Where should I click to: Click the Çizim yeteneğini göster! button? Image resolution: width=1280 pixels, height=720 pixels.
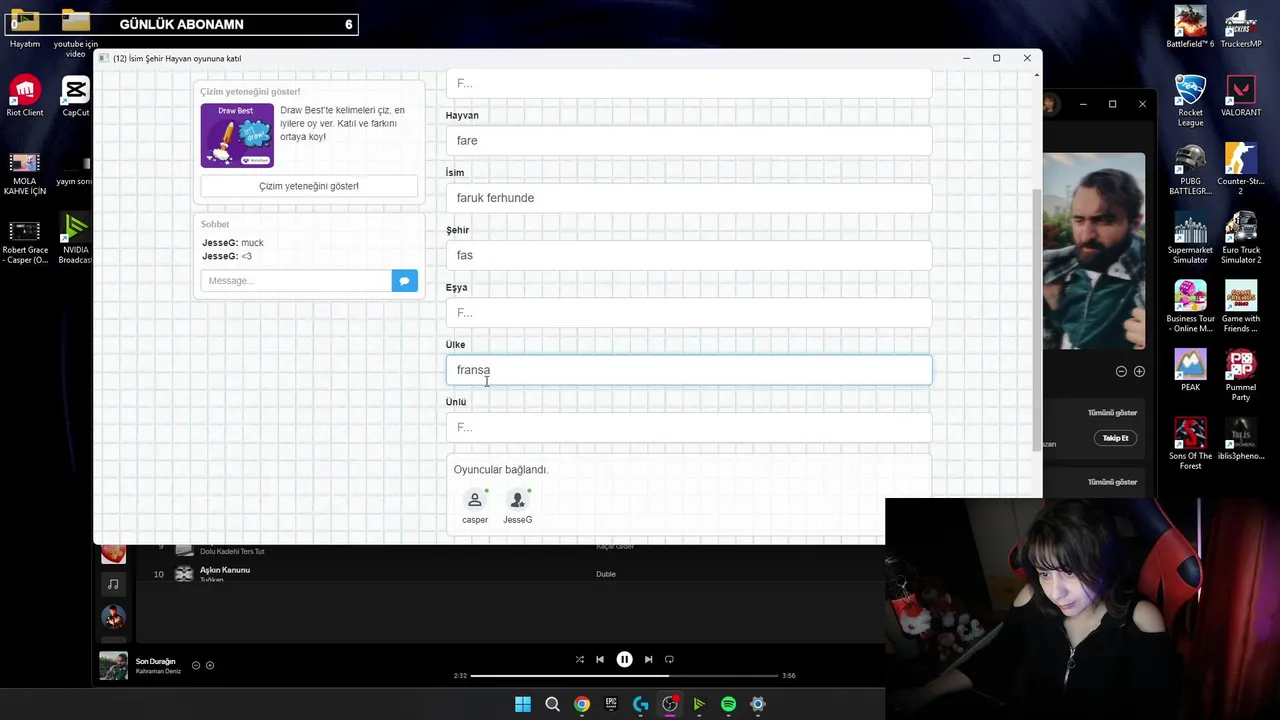[x=309, y=186]
